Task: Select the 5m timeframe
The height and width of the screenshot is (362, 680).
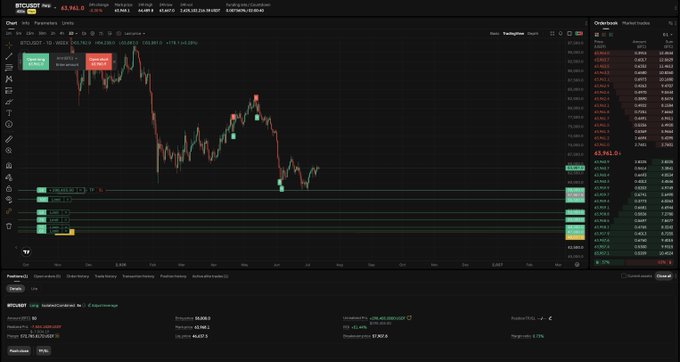Action: click(x=19, y=33)
